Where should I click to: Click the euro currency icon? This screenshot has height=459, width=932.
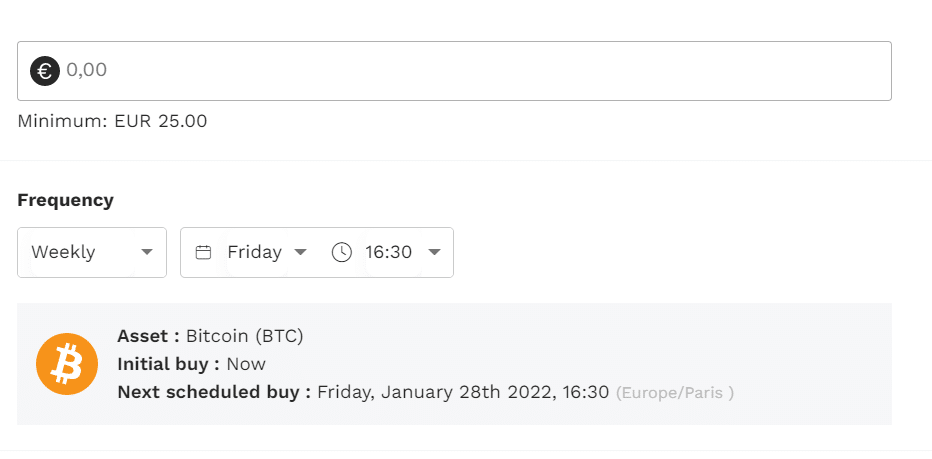point(45,71)
